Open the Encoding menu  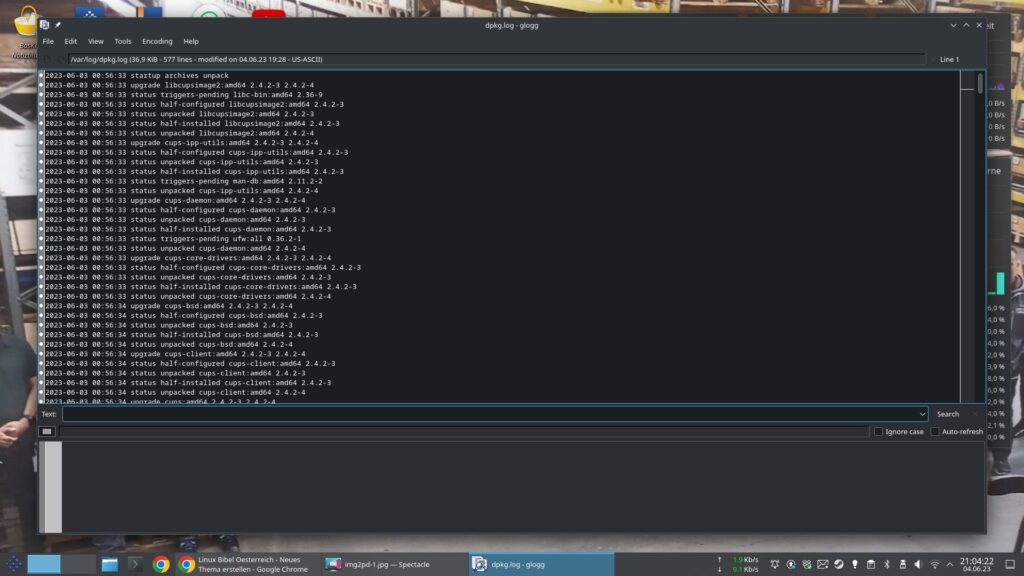coord(157,42)
